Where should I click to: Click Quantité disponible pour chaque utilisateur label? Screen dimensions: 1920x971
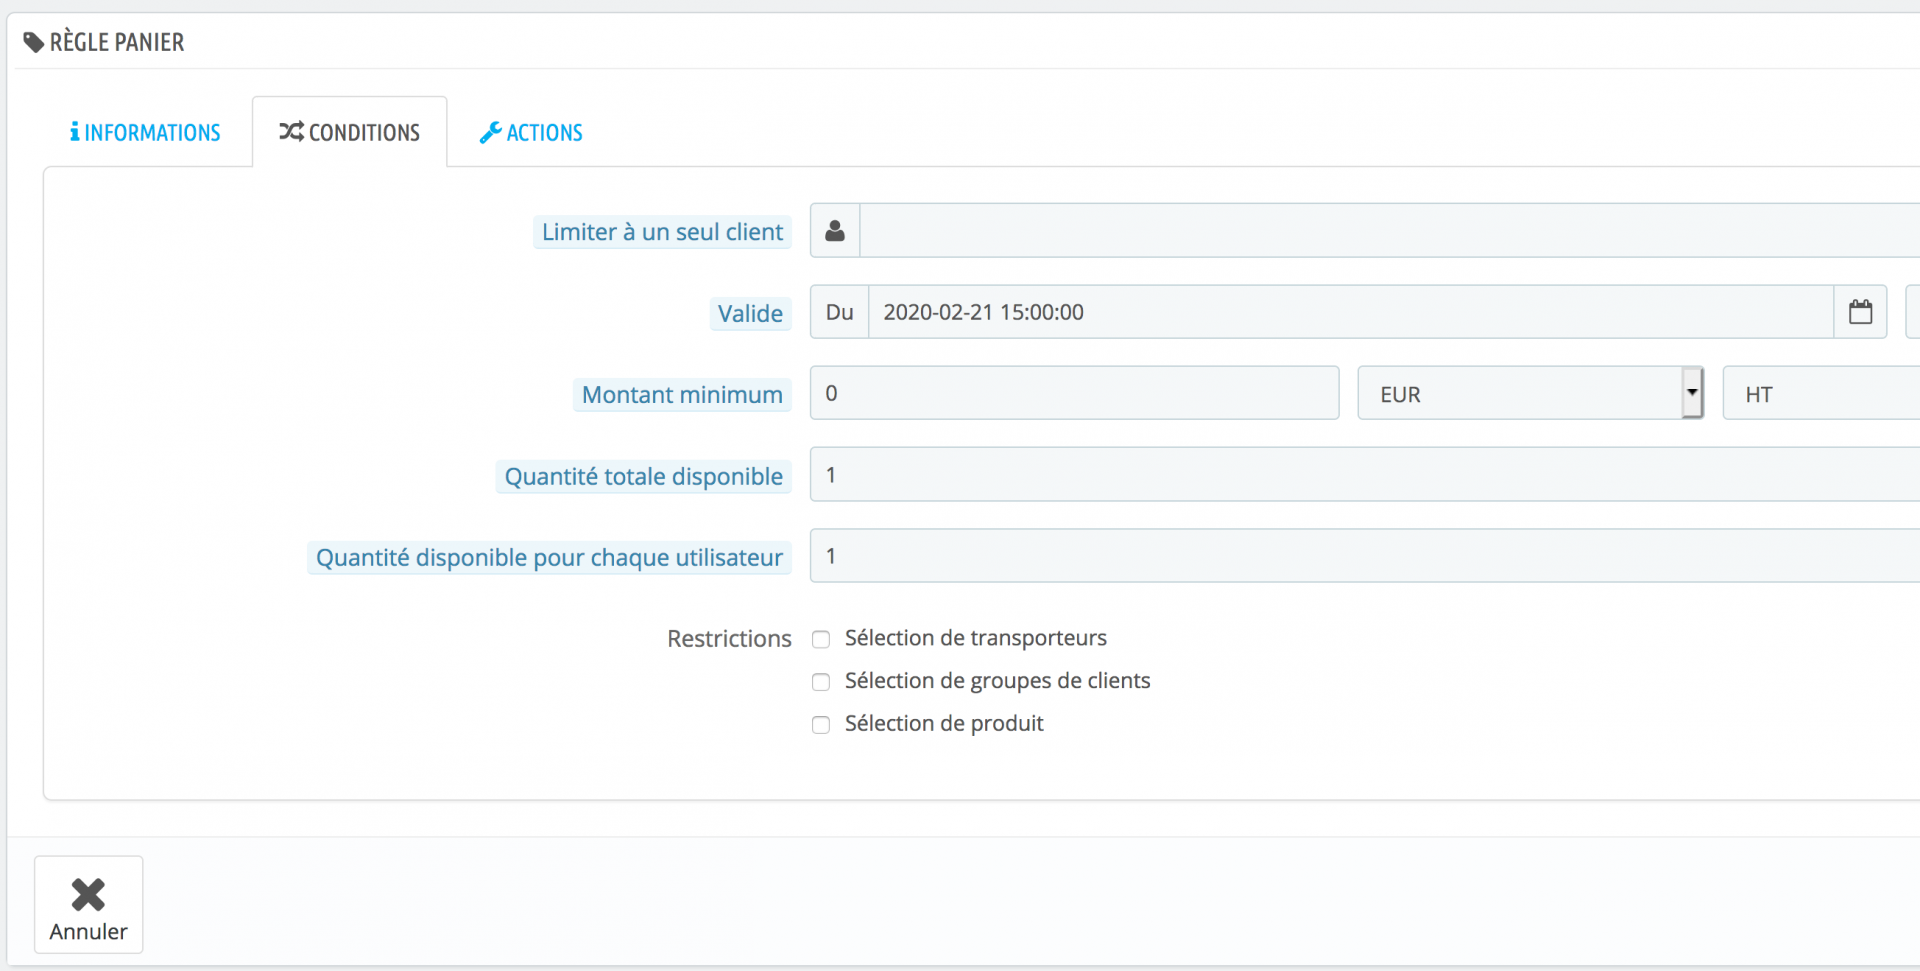point(549,557)
